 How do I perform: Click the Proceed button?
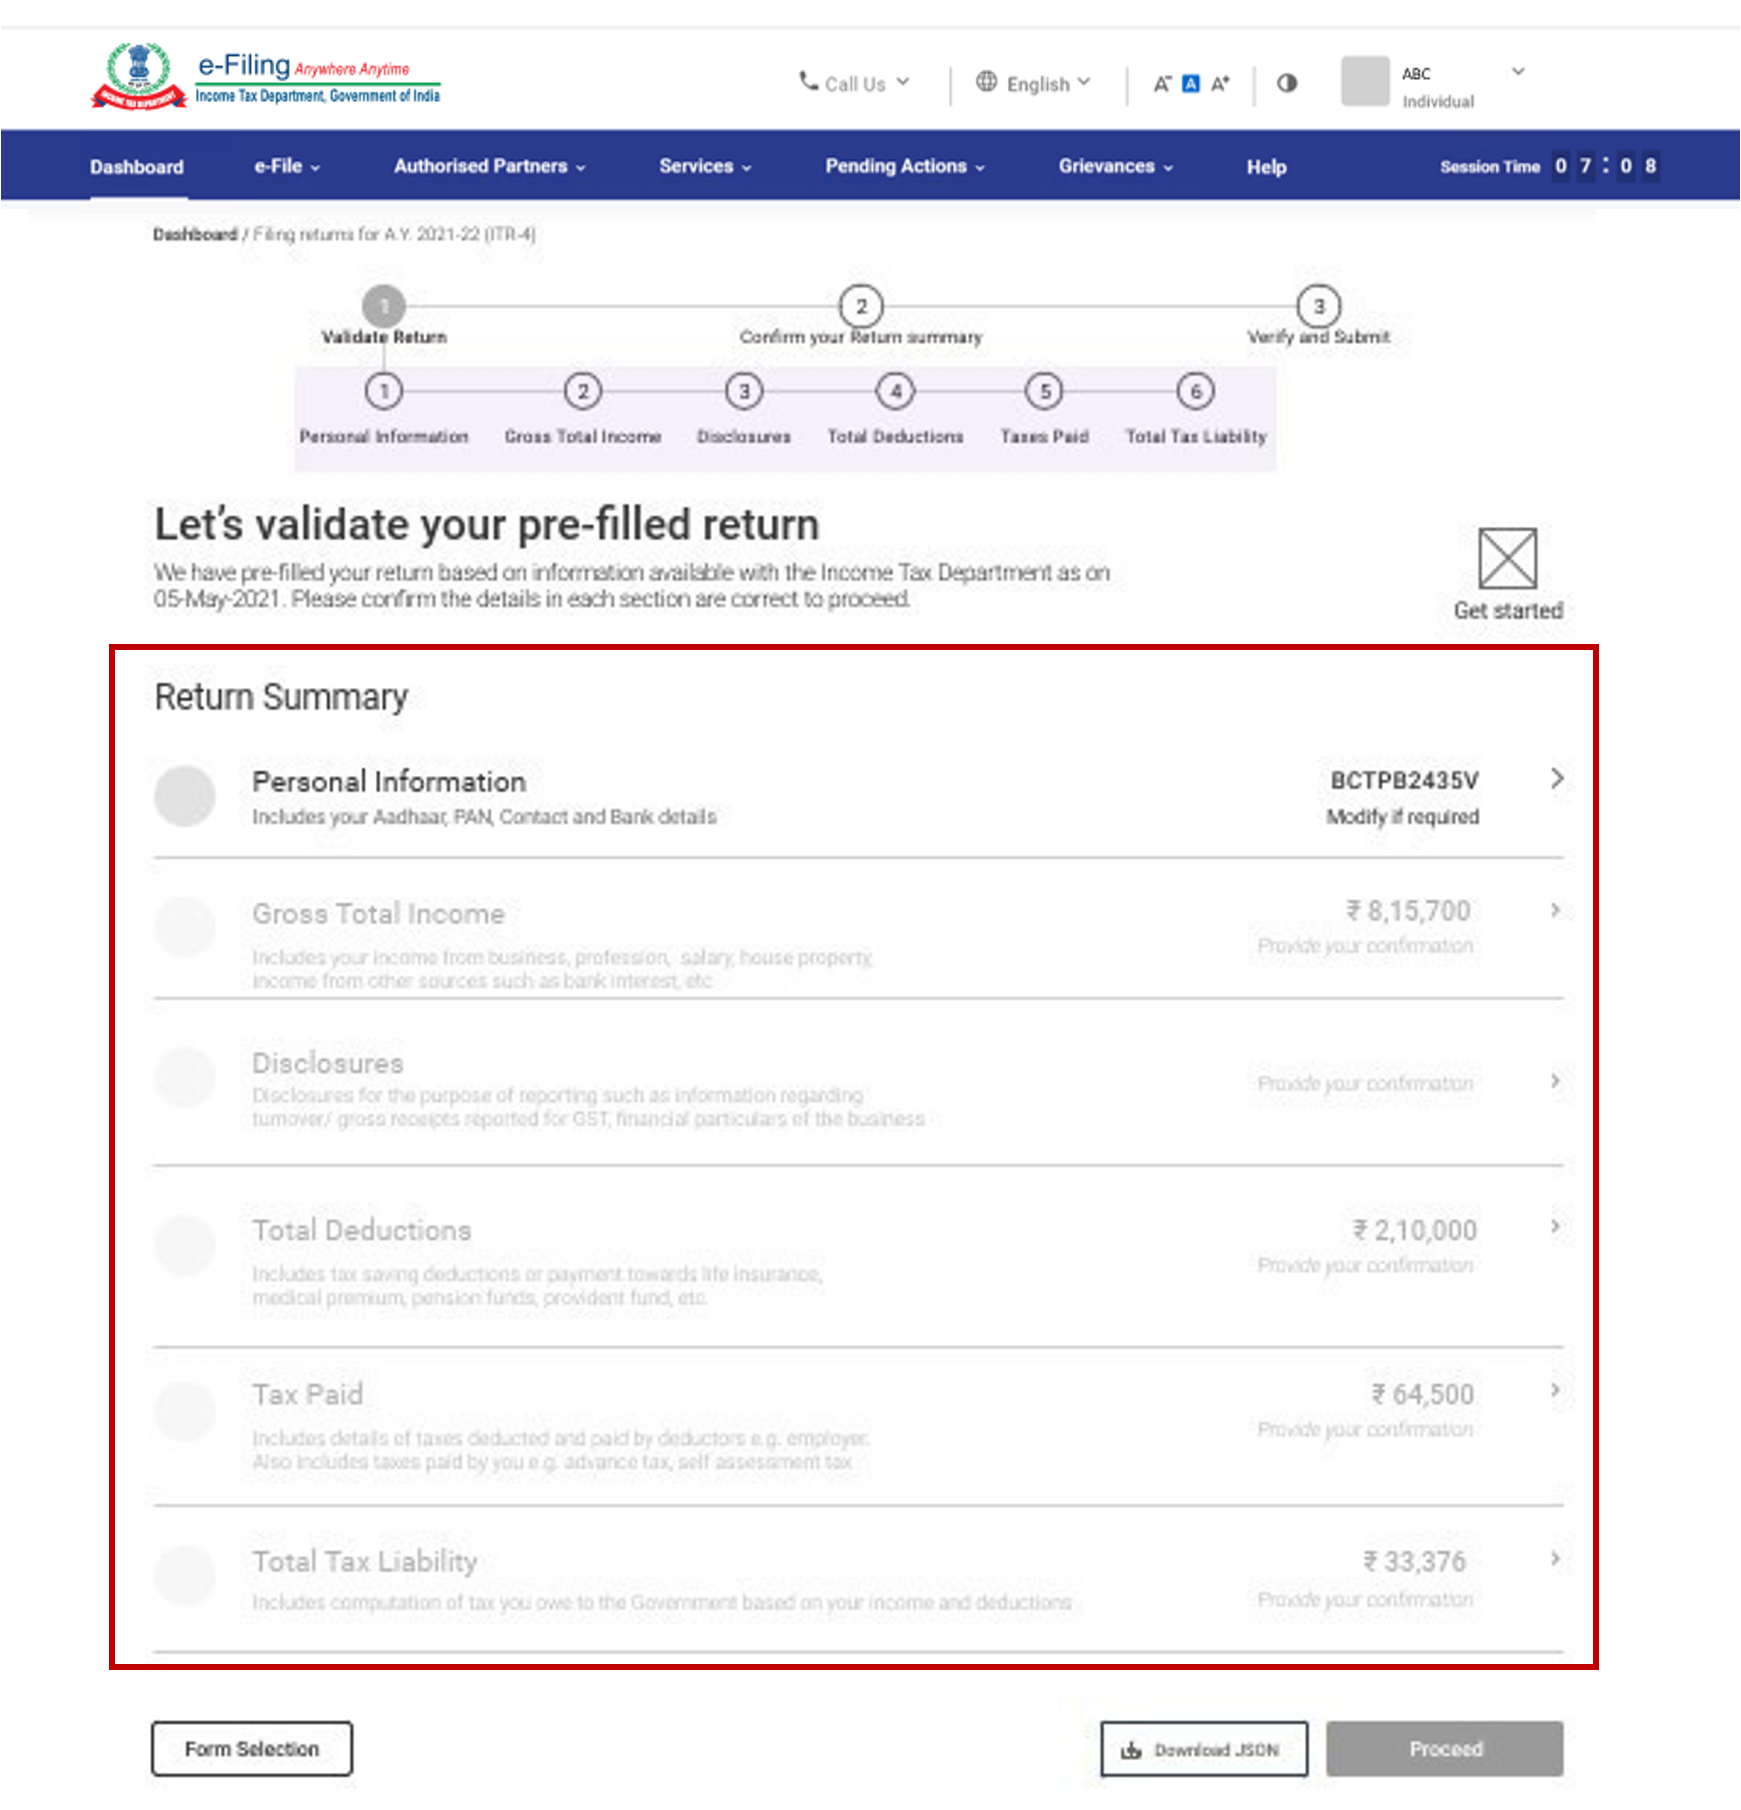(x=1445, y=1749)
